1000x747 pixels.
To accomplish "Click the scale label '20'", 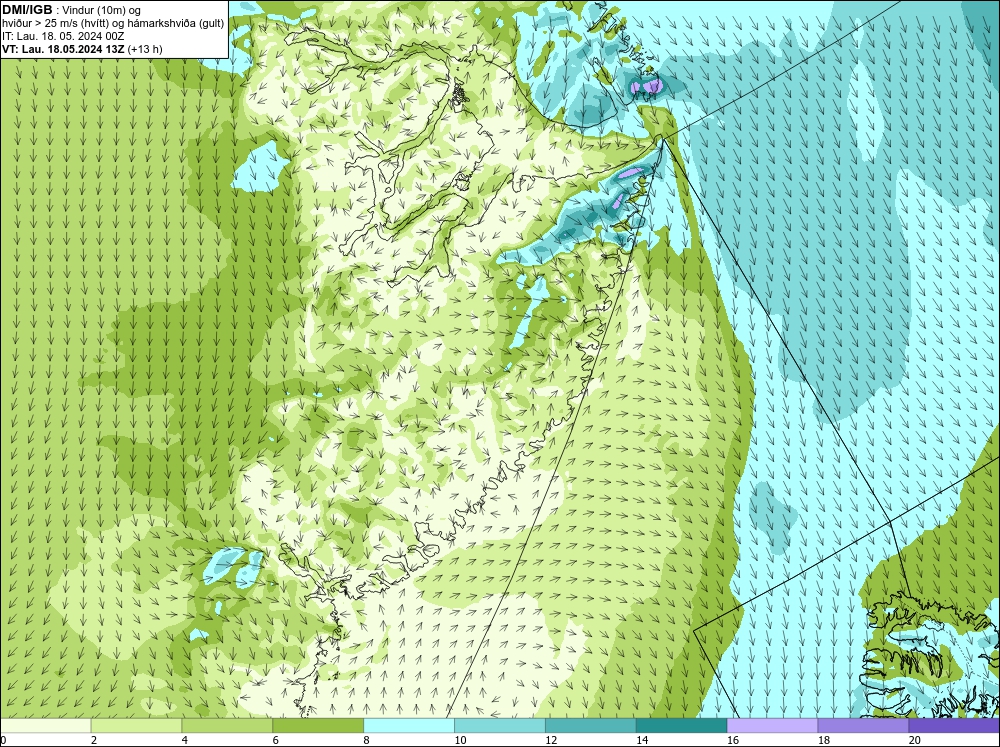I will click(915, 740).
